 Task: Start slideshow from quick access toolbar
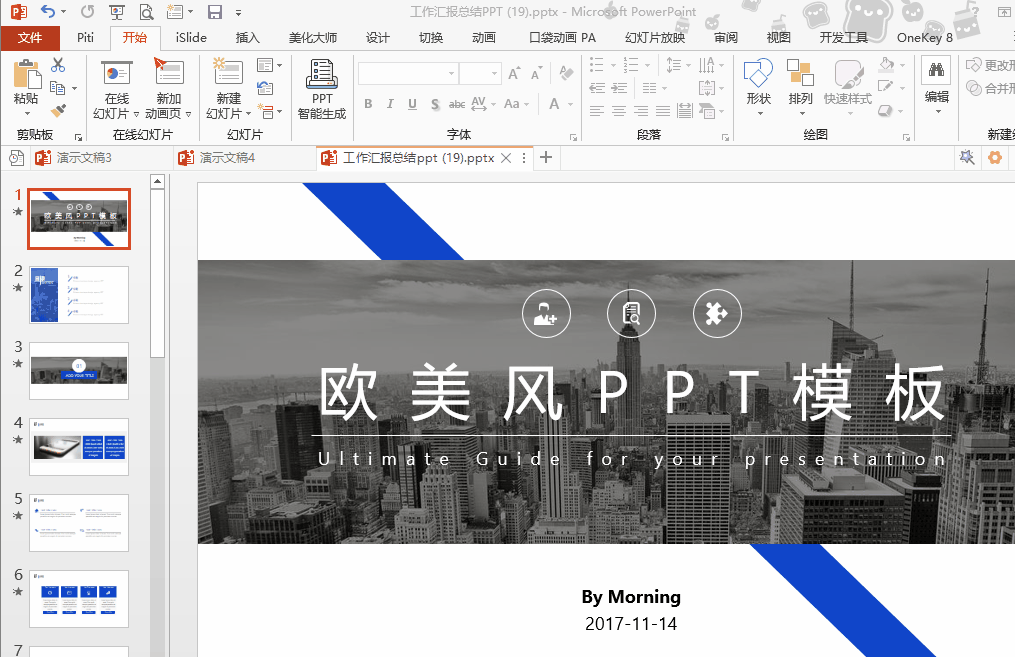pos(117,12)
